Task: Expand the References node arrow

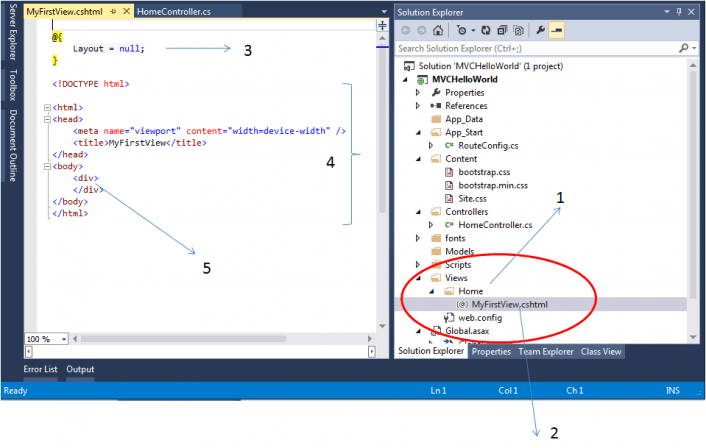Action: click(418, 106)
